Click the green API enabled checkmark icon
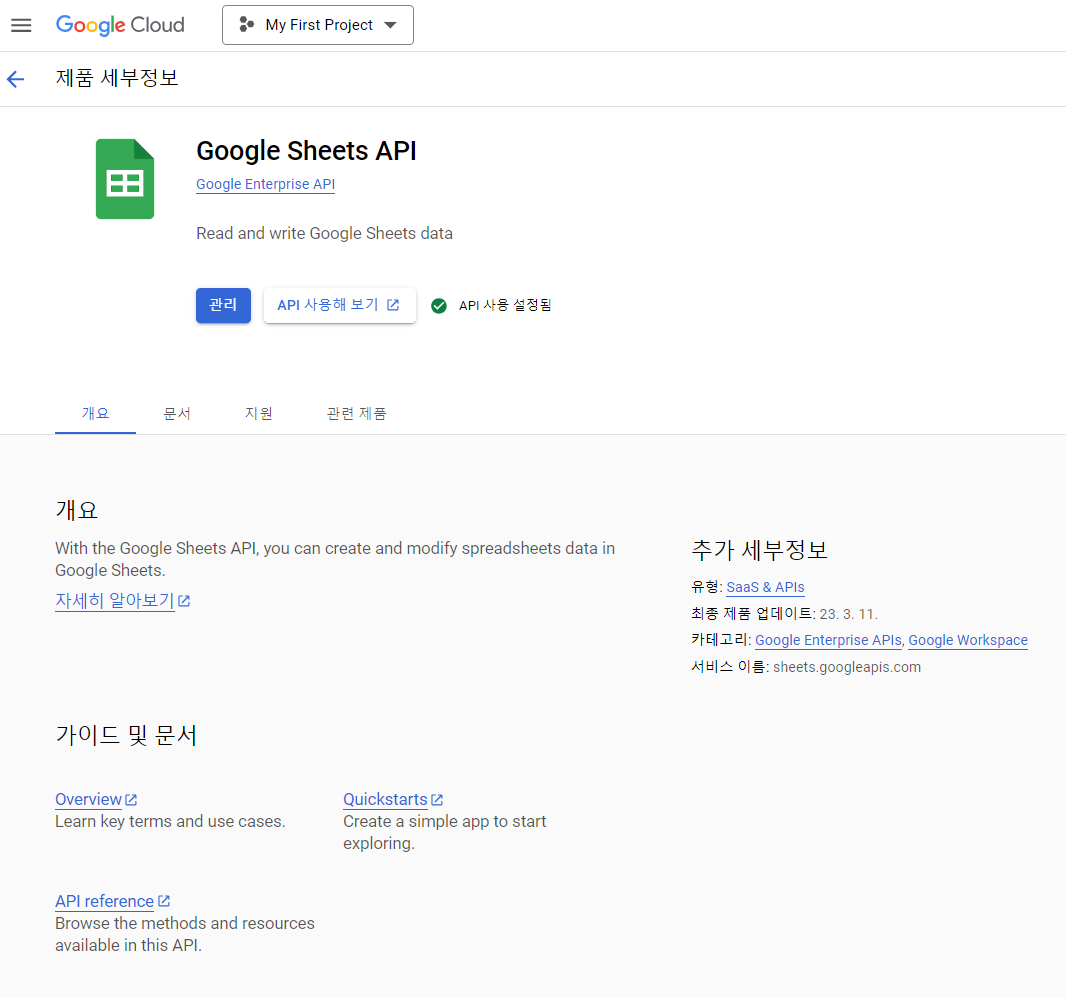This screenshot has height=998, width=1066. (439, 306)
